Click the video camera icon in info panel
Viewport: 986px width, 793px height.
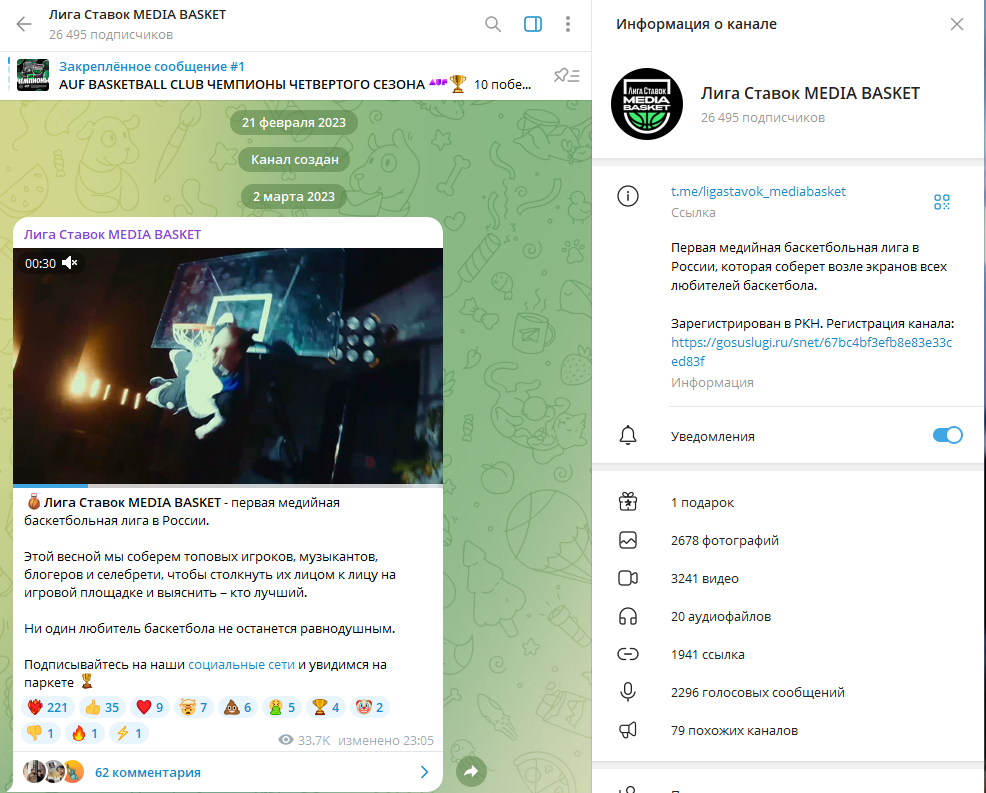(x=628, y=578)
